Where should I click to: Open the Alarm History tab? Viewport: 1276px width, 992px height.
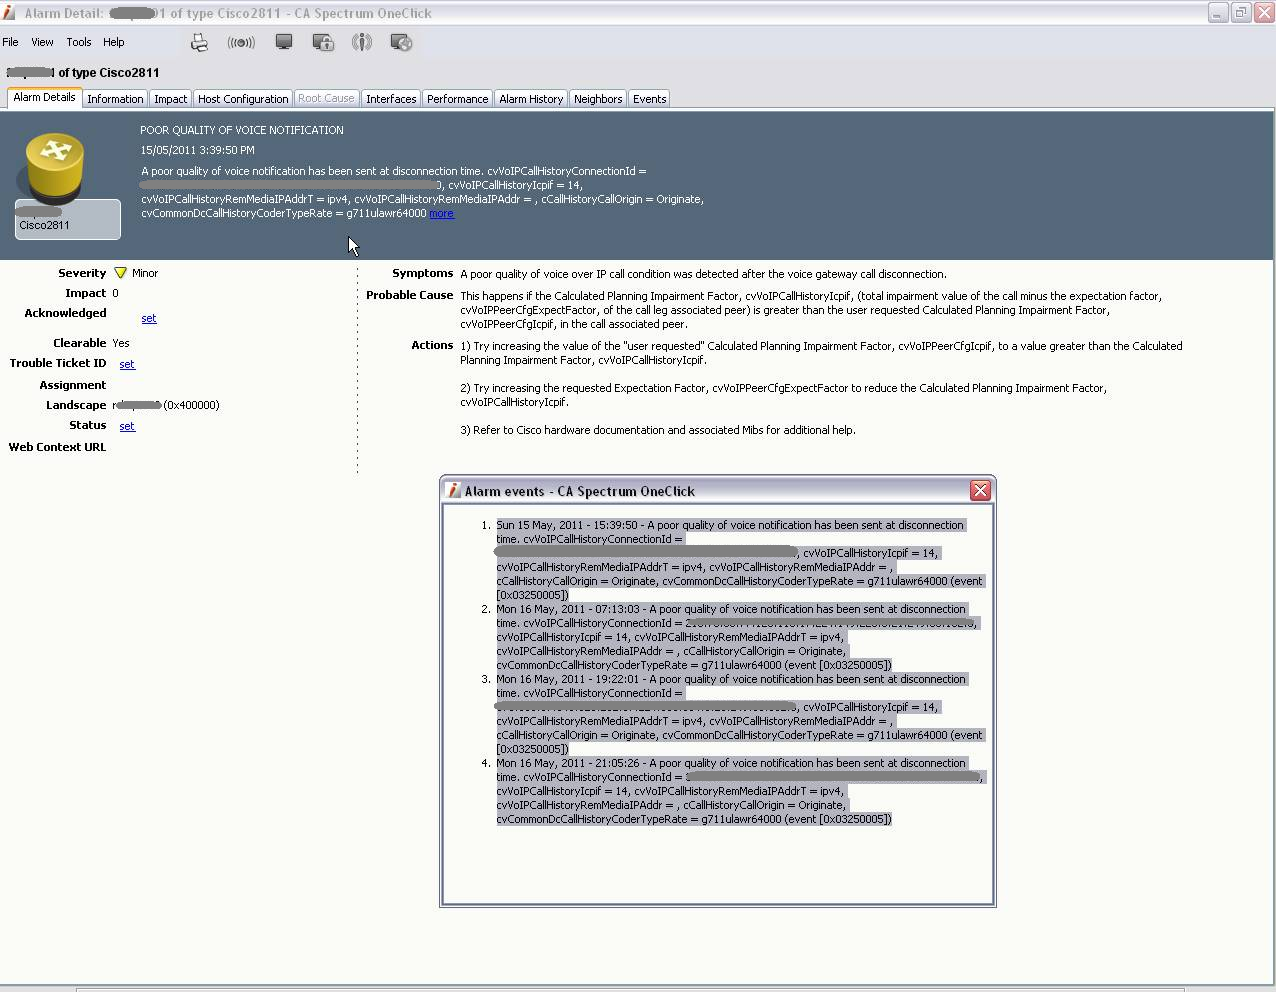(531, 99)
